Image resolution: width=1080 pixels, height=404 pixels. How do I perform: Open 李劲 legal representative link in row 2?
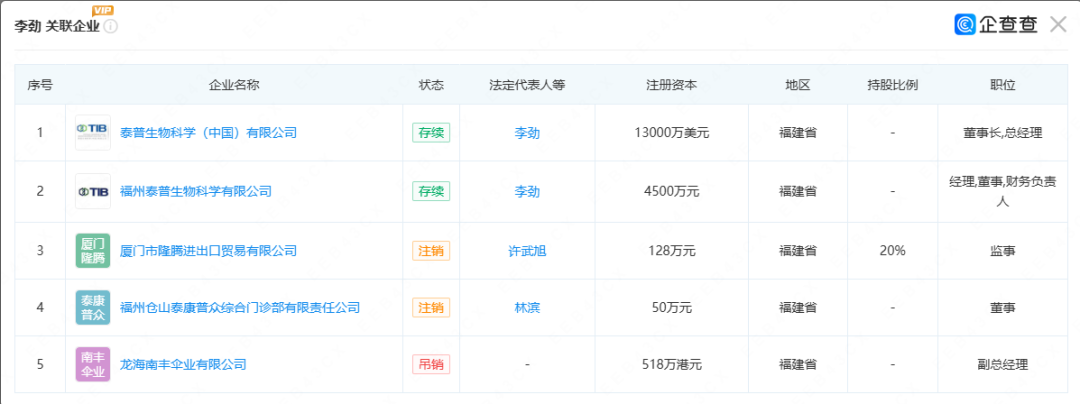click(x=527, y=191)
